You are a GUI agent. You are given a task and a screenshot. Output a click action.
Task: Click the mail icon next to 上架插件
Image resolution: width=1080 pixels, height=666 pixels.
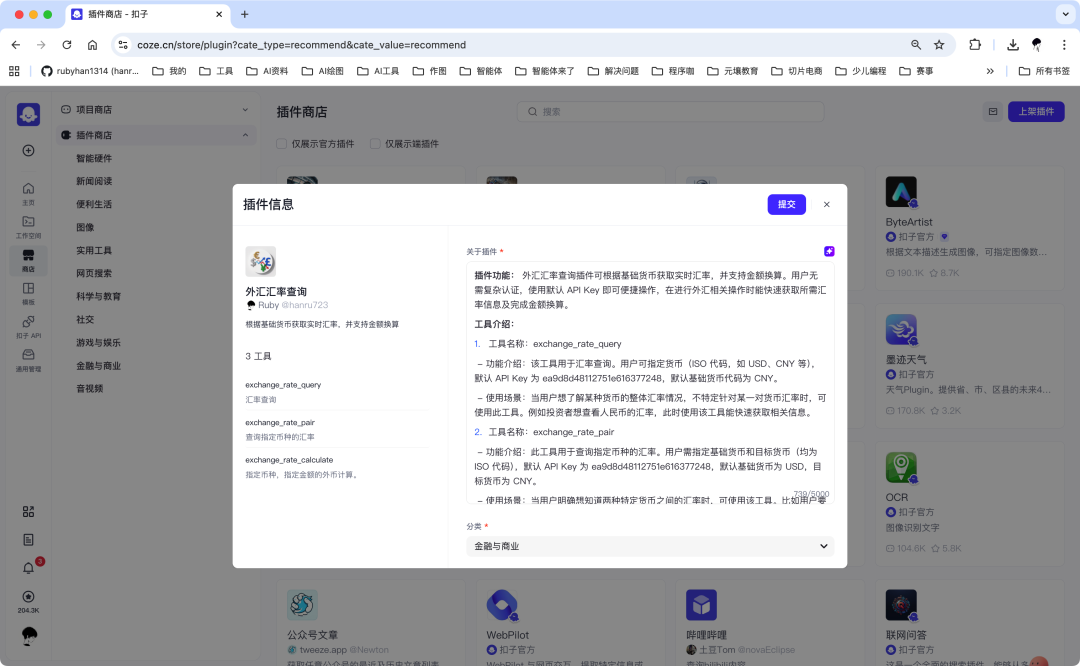(x=993, y=112)
